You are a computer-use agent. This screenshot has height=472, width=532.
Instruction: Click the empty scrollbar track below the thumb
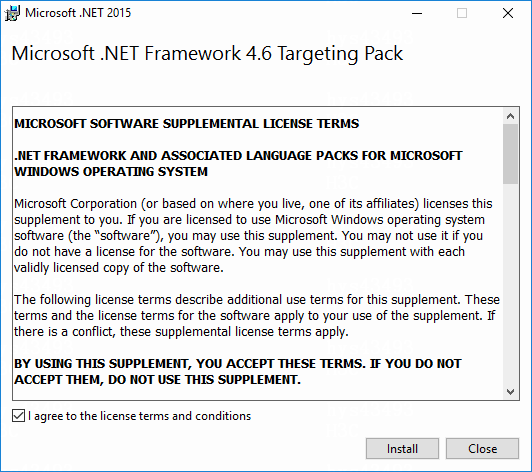(x=510, y=284)
